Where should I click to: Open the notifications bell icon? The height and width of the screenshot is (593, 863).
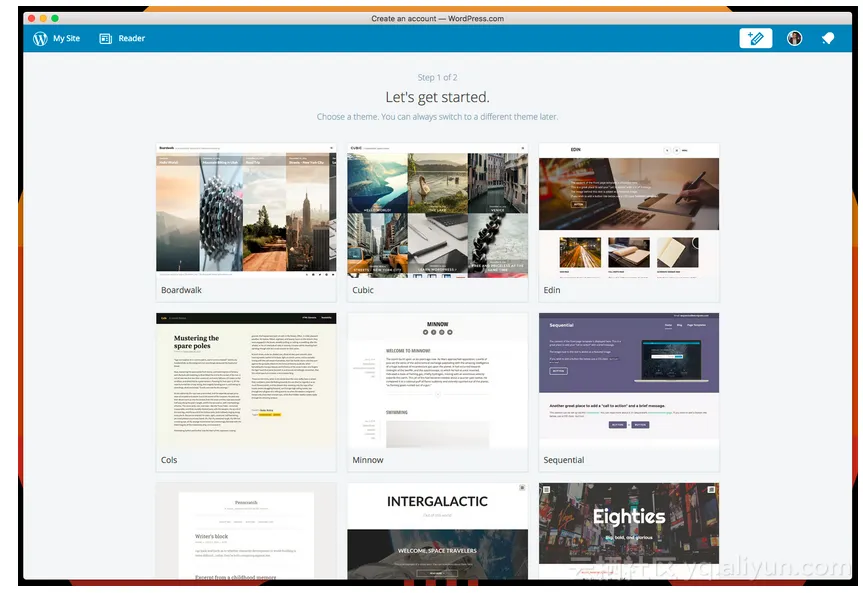click(x=827, y=38)
